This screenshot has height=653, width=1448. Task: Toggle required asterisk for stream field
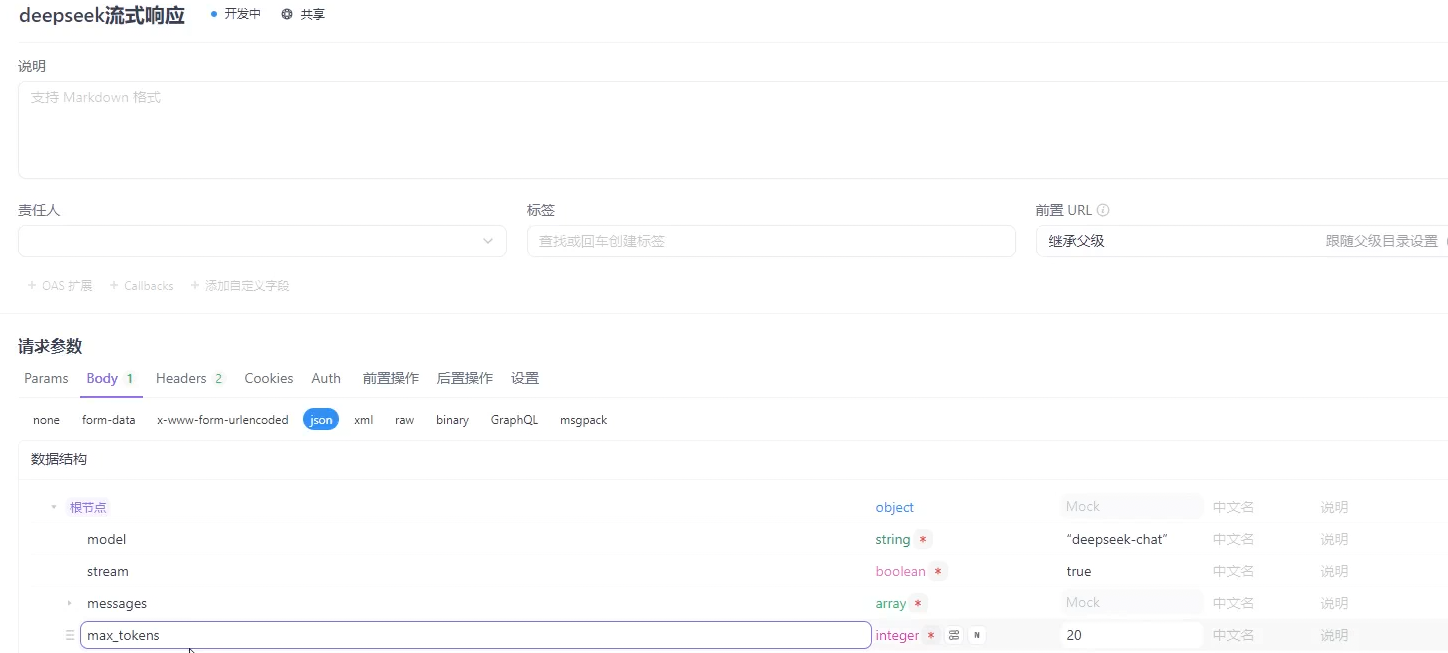point(938,571)
